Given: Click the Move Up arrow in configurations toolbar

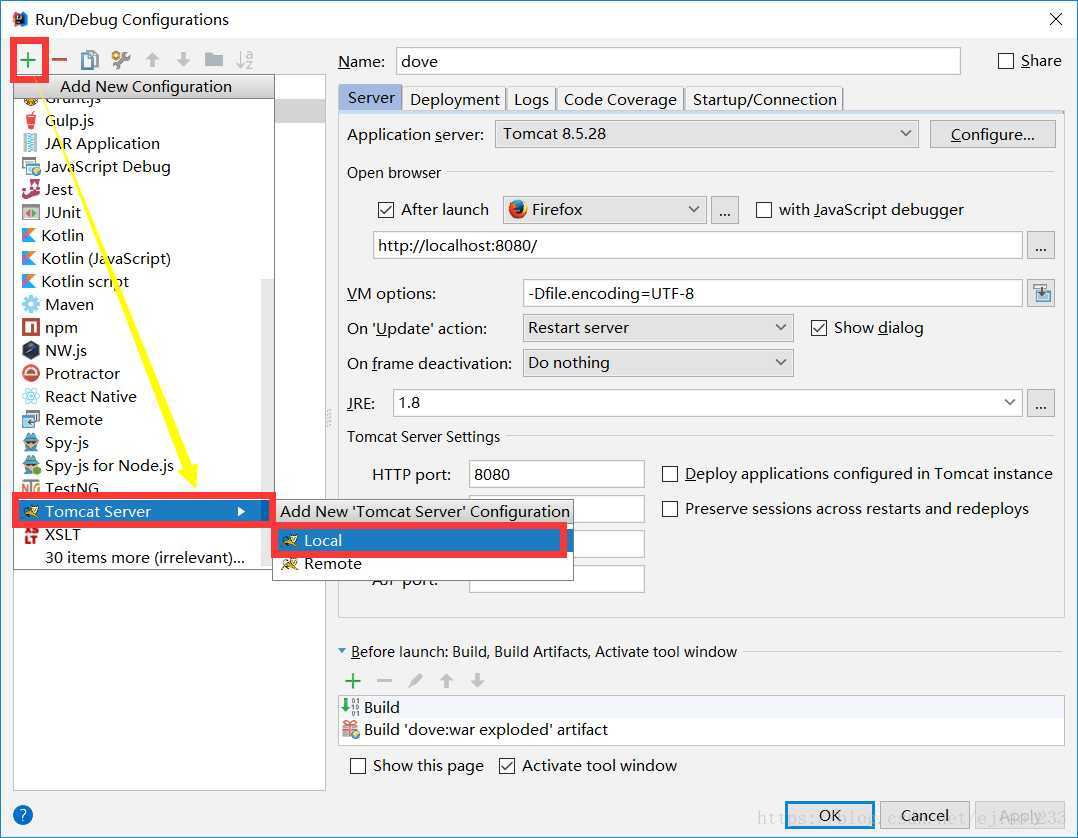Looking at the screenshot, I should [153, 60].
